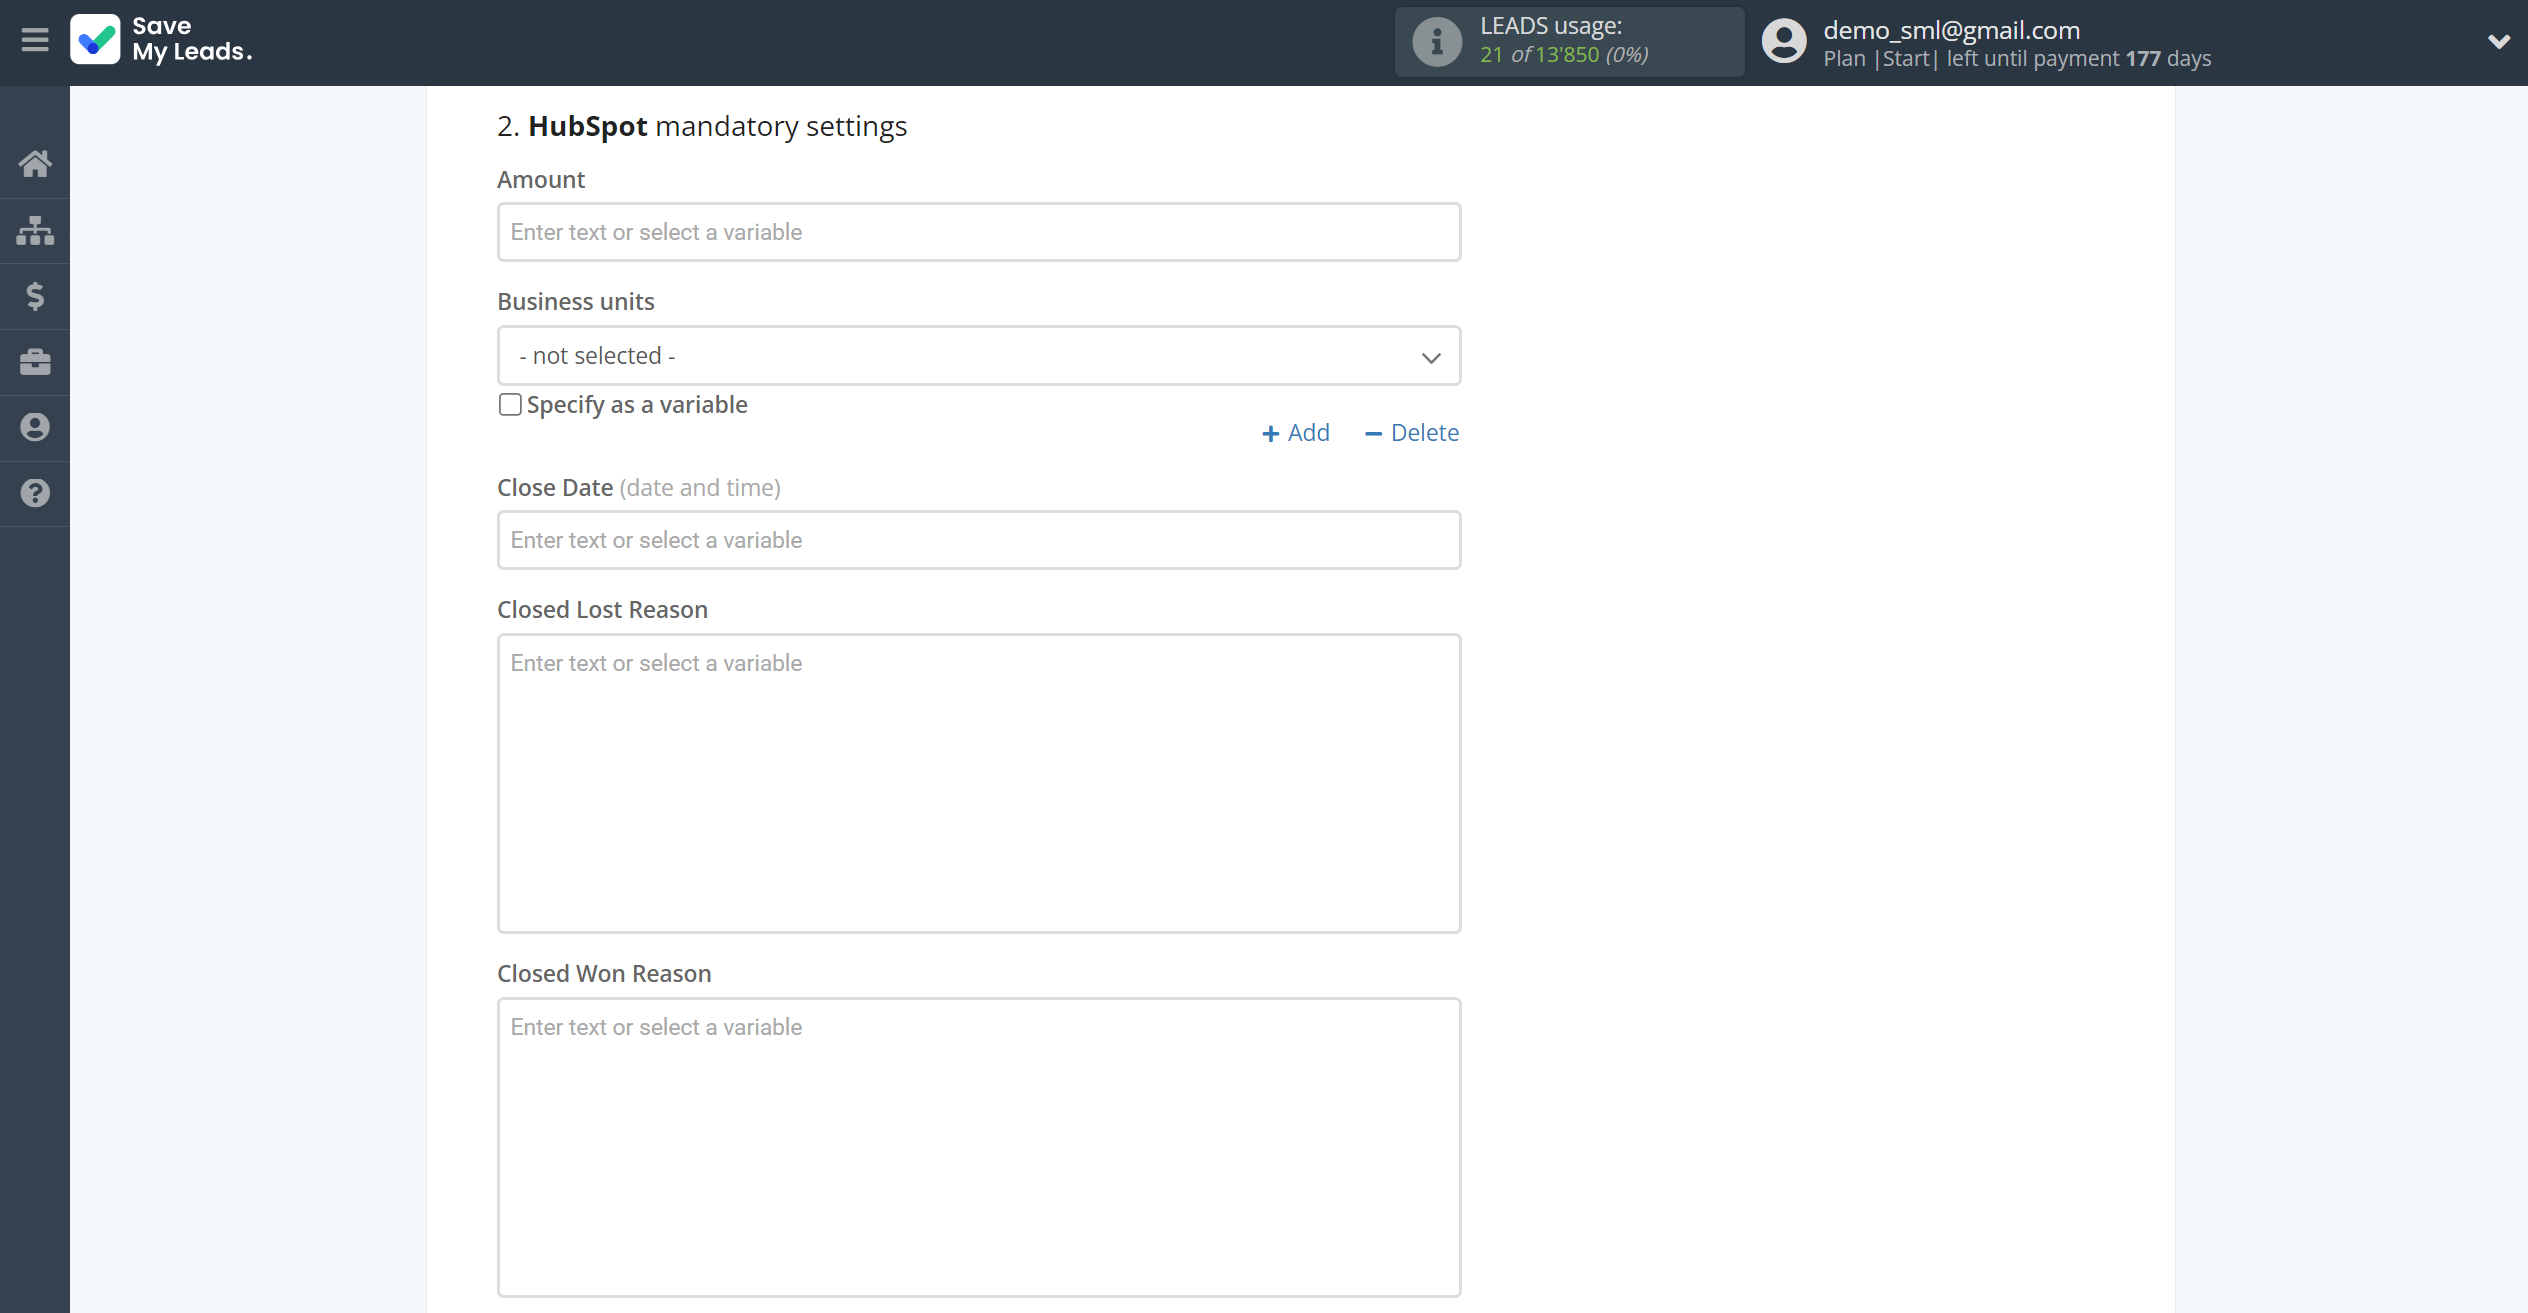The width and height of the screenshot is (2528, 1313).
Task: Open the help question mark icon
Action: 35,493
